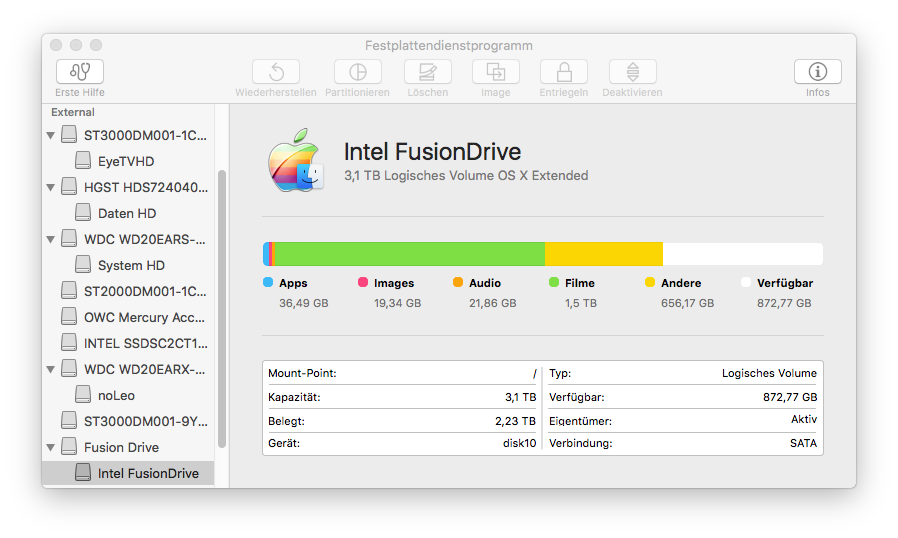Screen dimensions: 898x538
Task: Click the green Filme segment in usage bar
Action: pyautogui.click(x=410, y=254)
